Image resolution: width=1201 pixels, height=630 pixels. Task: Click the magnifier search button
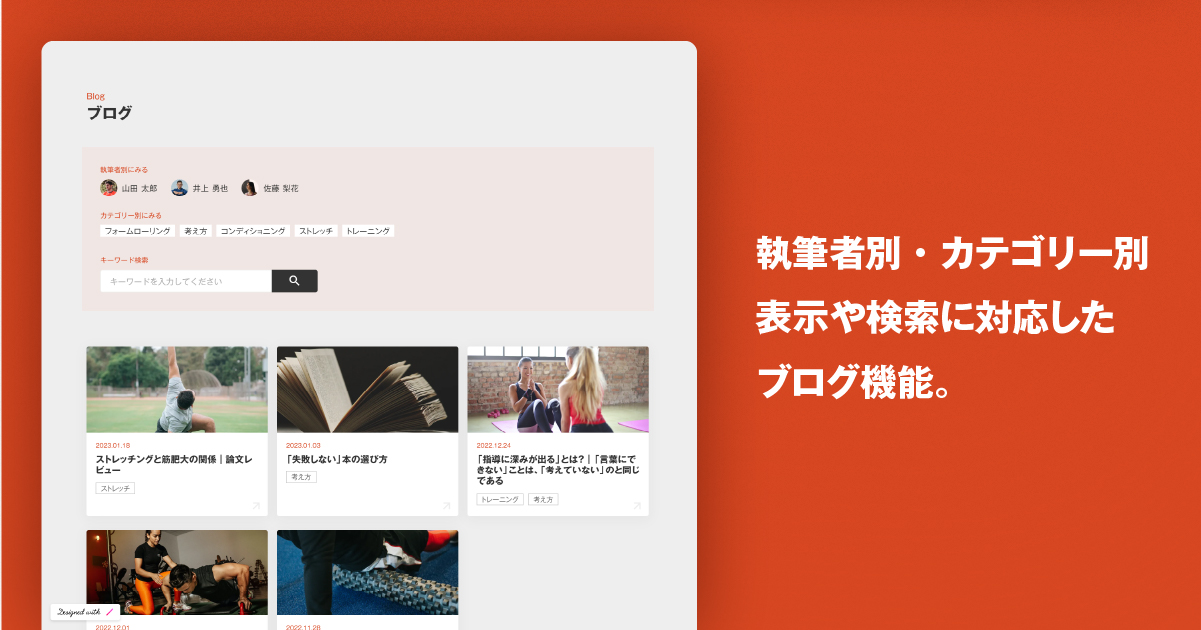[x=294, y=281]
